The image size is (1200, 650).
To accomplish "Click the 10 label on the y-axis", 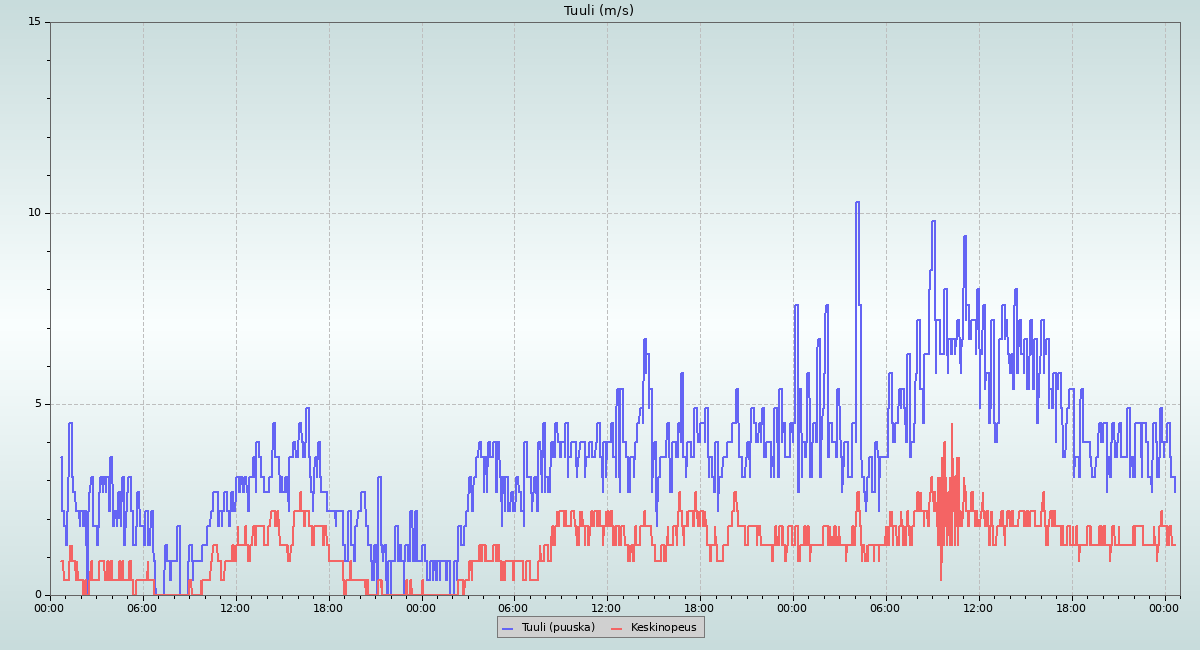I will [x=34, y=213].
